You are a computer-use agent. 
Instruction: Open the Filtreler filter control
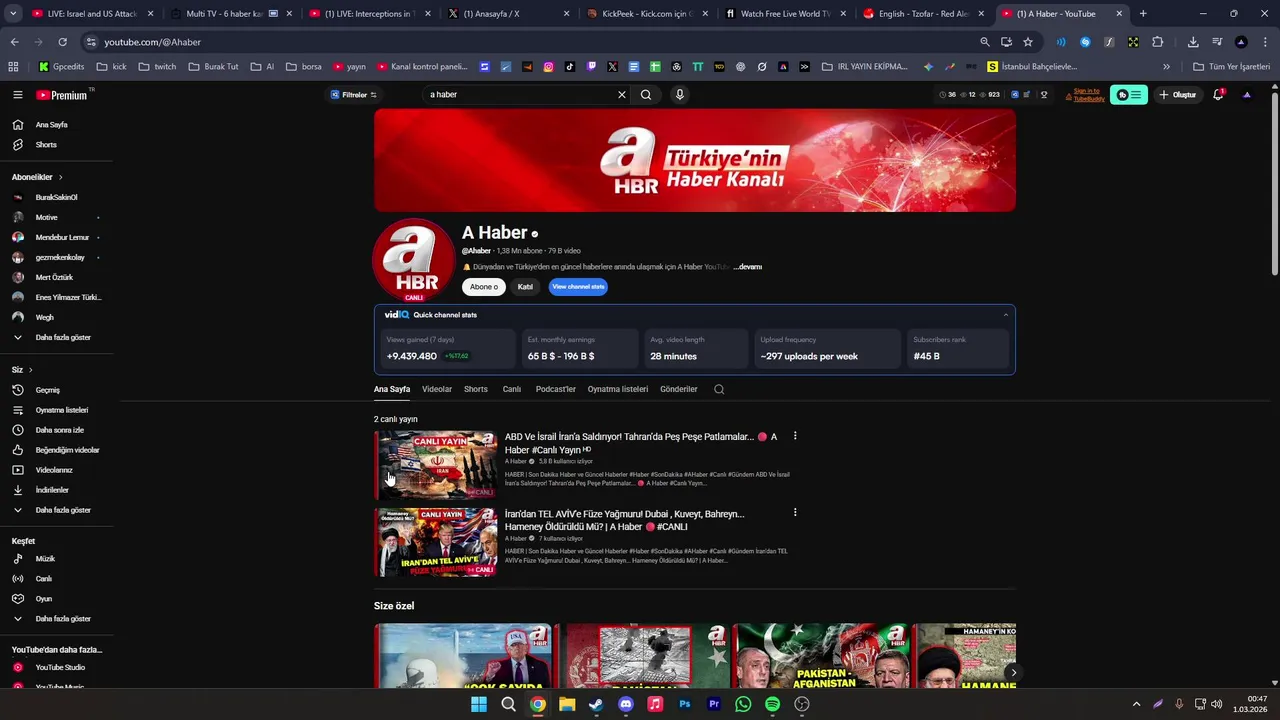(x=353, y=95)
